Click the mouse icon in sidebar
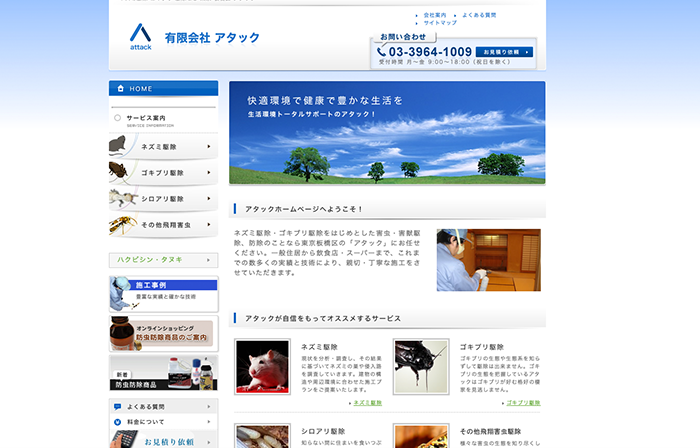Viewport: 700px width, 448px height. 117,145
